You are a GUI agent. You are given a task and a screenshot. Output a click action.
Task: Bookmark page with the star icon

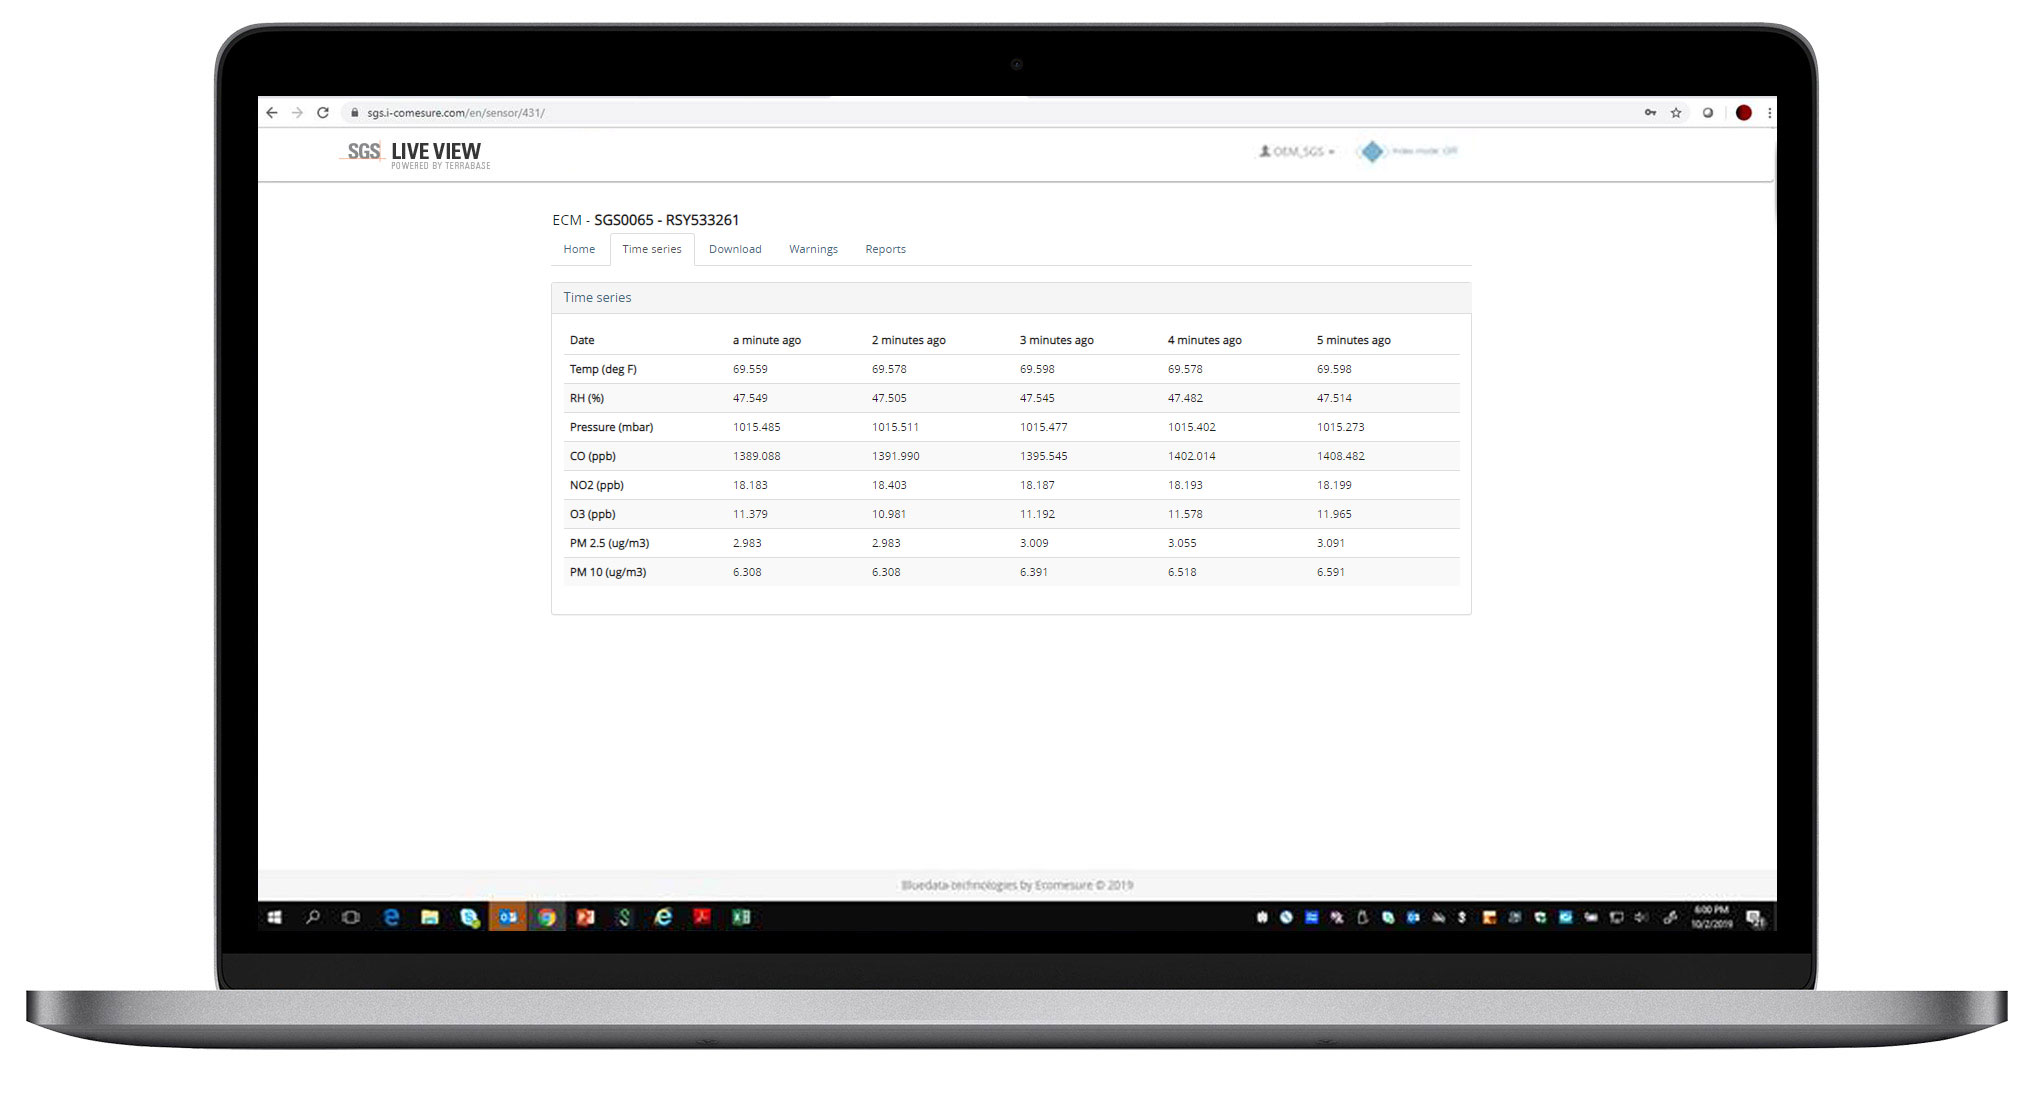pyautogui.click(x=1676, y=113)
